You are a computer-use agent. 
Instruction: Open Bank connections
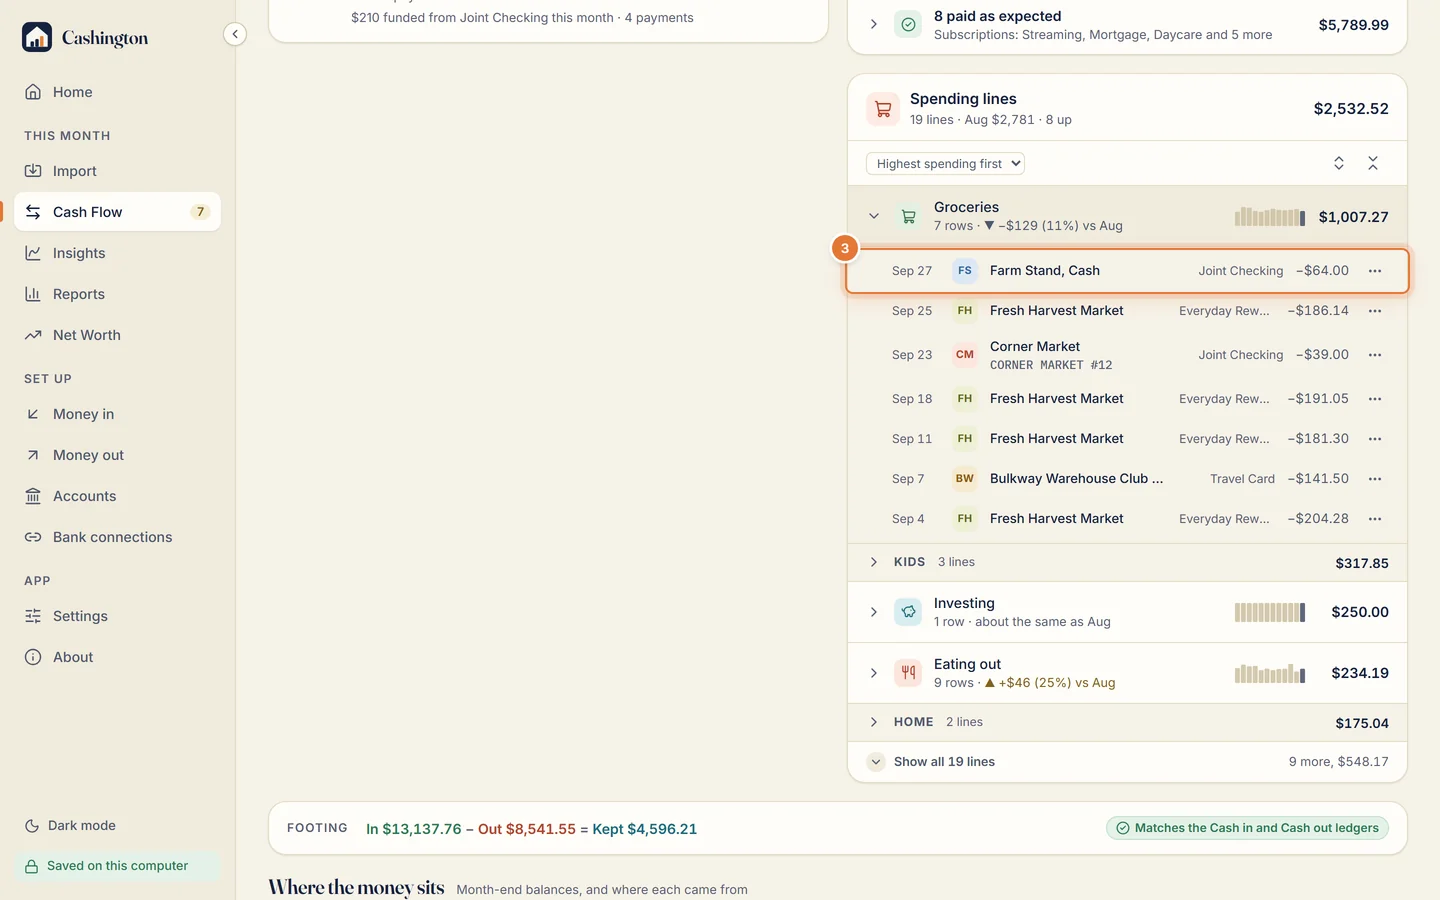[x=118, y=537]
